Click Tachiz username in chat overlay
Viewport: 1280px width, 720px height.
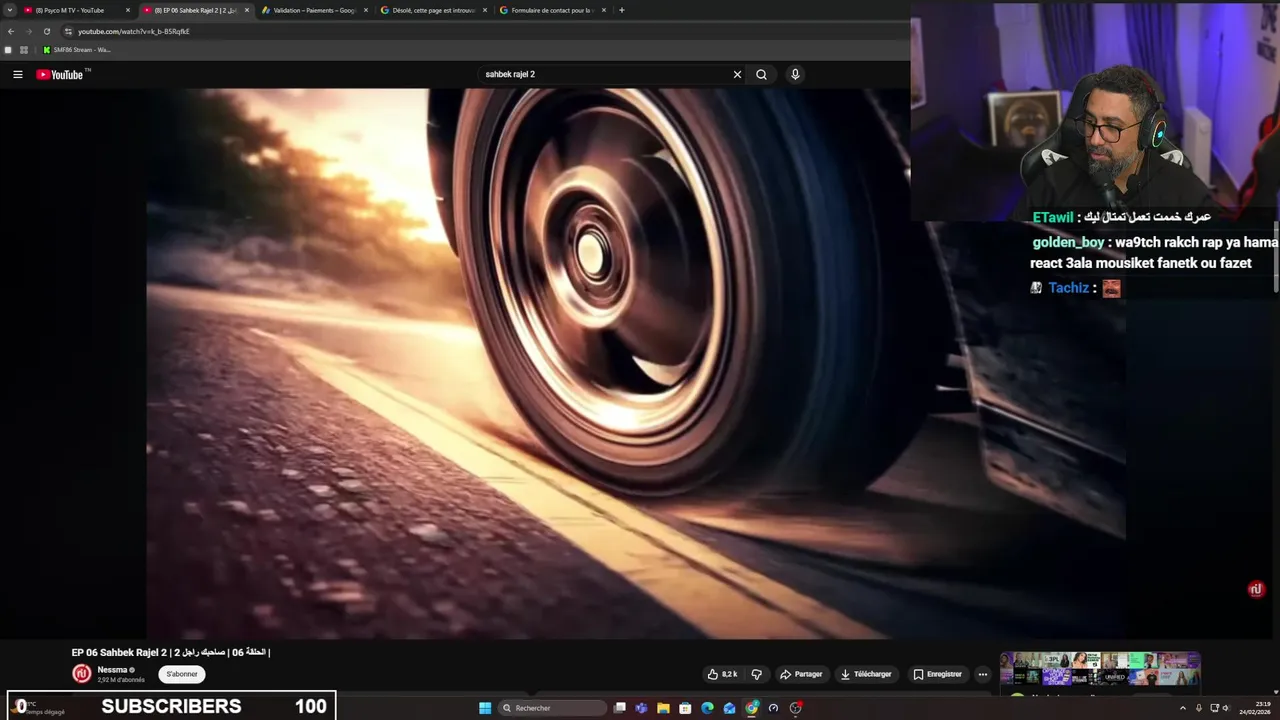click(1068, 288)
